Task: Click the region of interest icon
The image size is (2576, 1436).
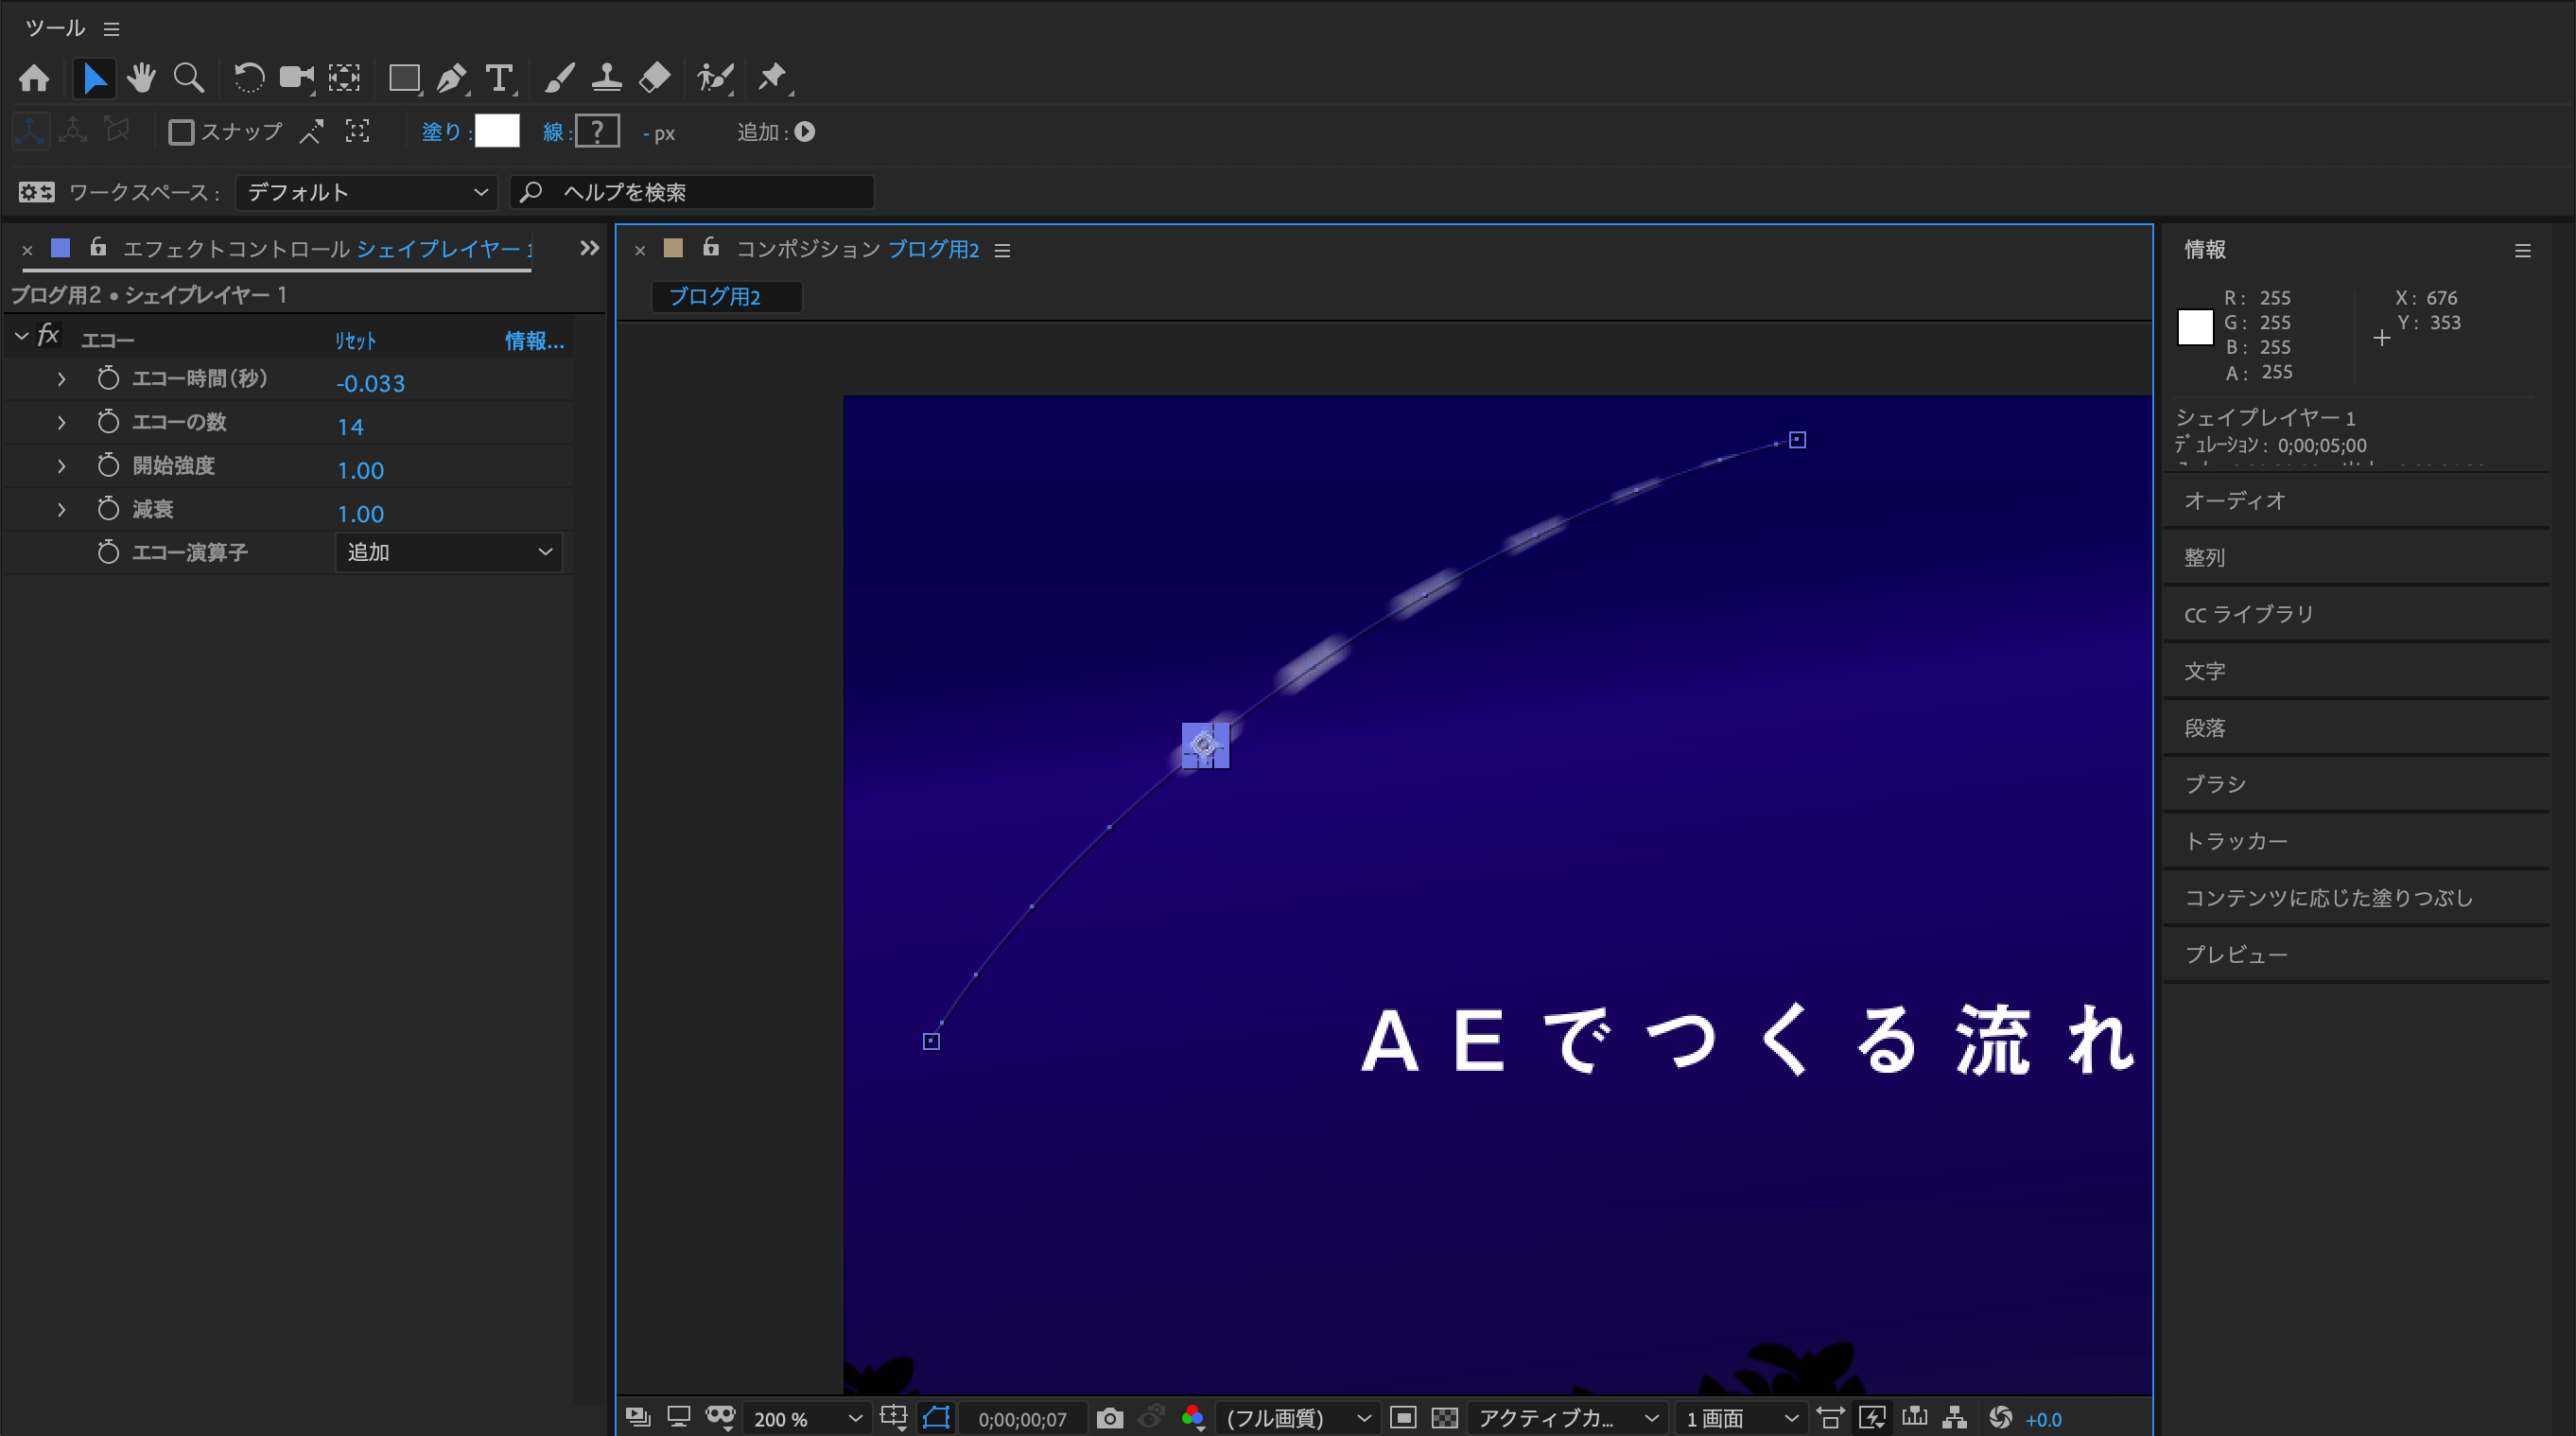Action: click(1403, 1418)
